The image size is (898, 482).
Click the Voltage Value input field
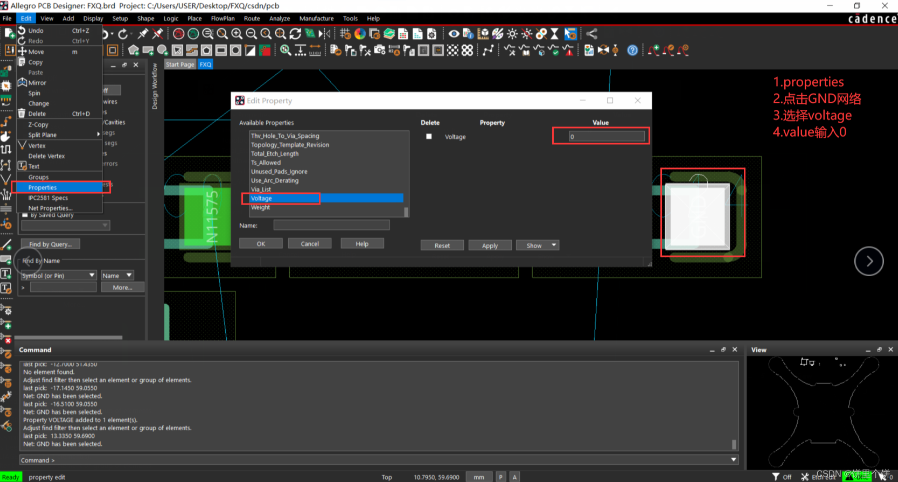[x=606, y=136]
